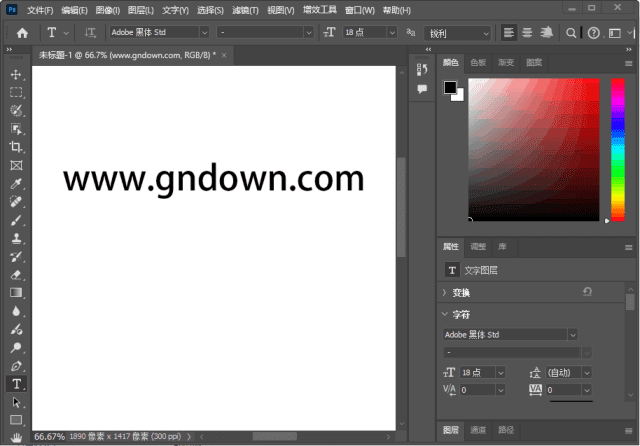Select the Rectangular Marquee tool
This screenshot has width=640, height=446.
pos(16,92)
